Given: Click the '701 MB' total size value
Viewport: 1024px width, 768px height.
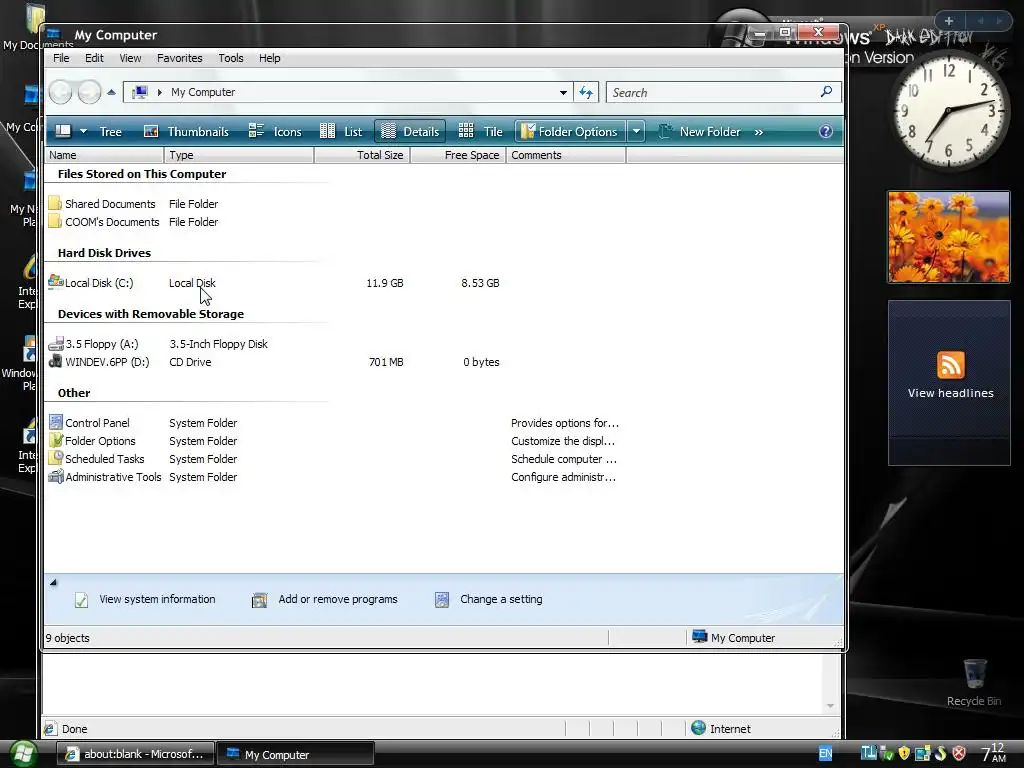Looking at the screenshot, I should point(386,362).
